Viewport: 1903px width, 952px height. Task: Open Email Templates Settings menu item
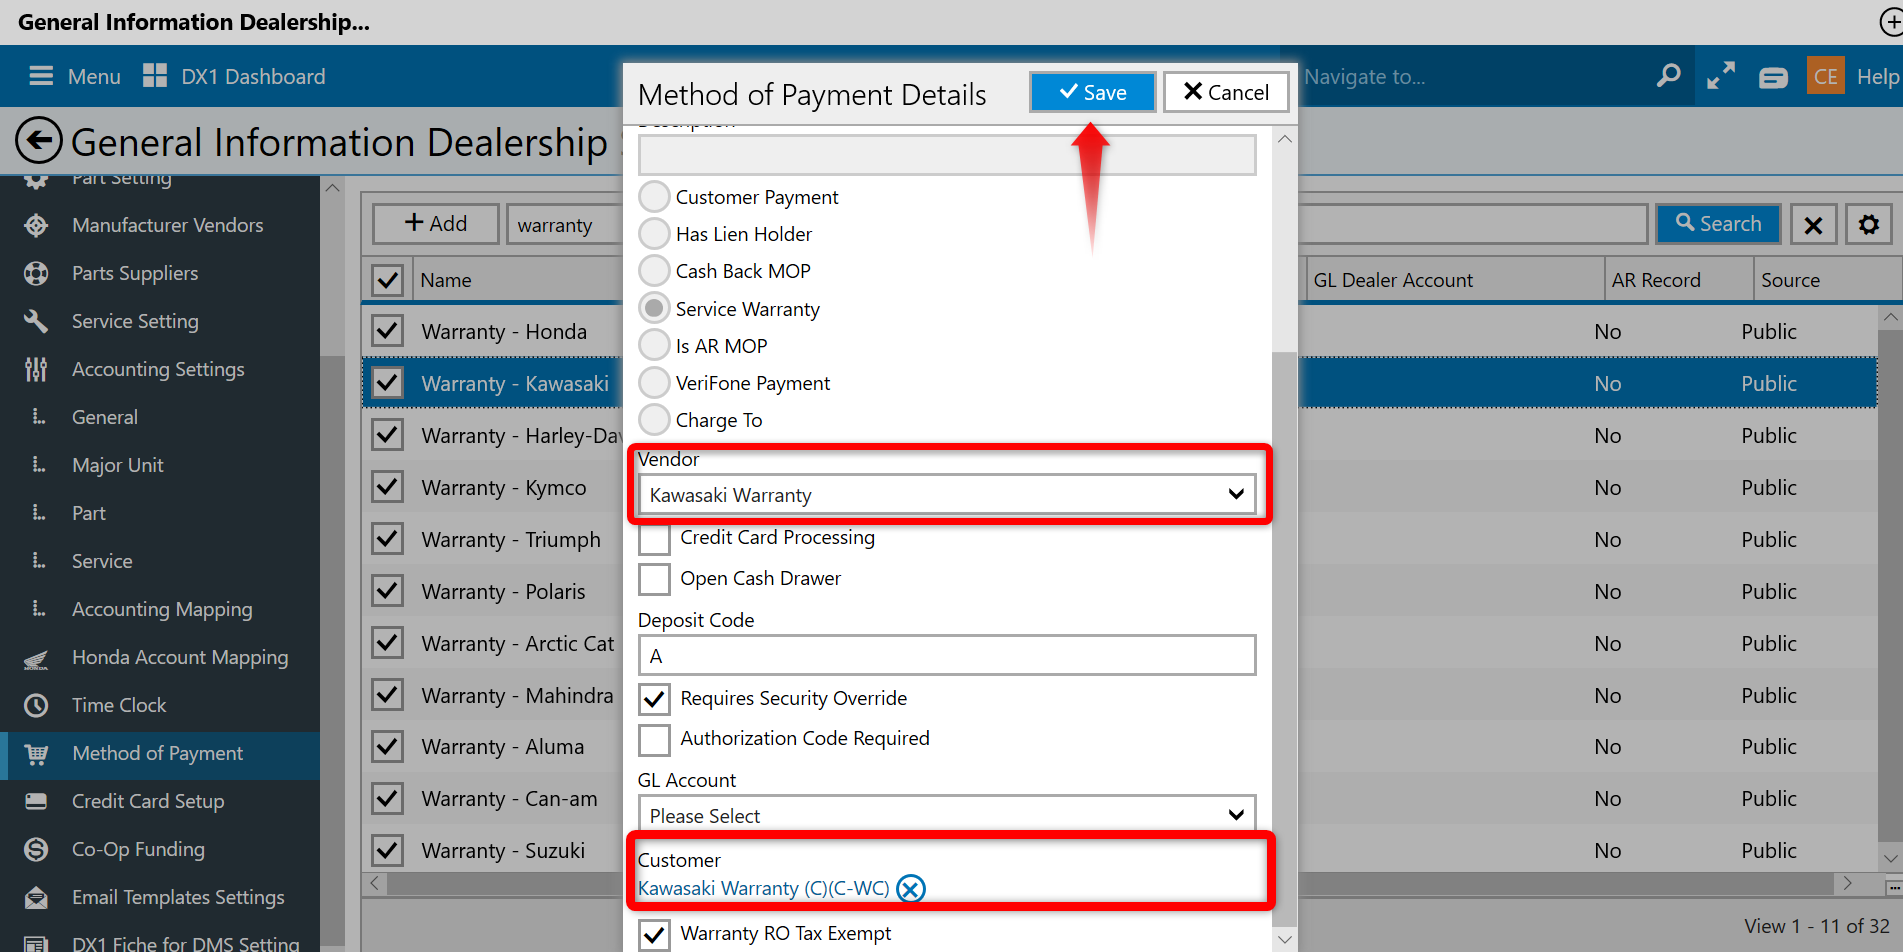tap(178, 897)
